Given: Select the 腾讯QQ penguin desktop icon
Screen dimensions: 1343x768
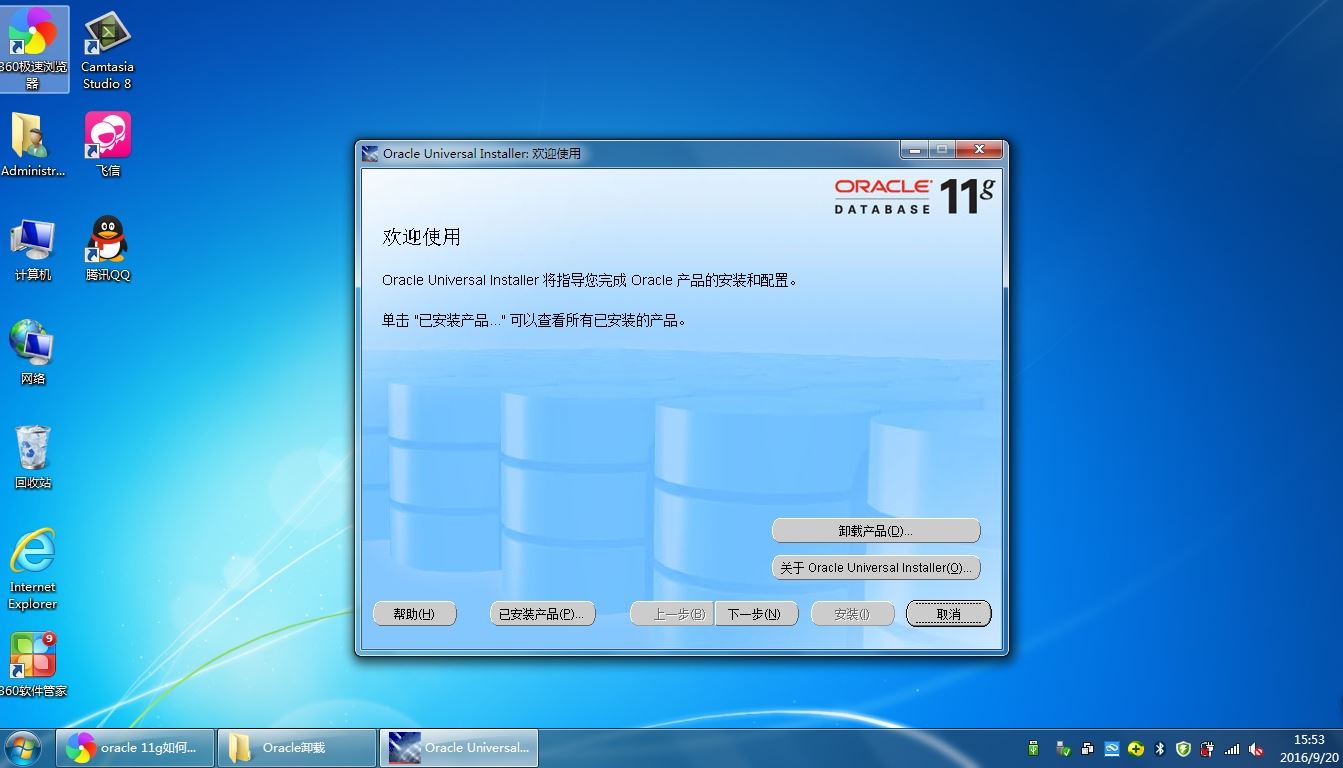Looking at the screenshot, I should click(x=107, y=249).
